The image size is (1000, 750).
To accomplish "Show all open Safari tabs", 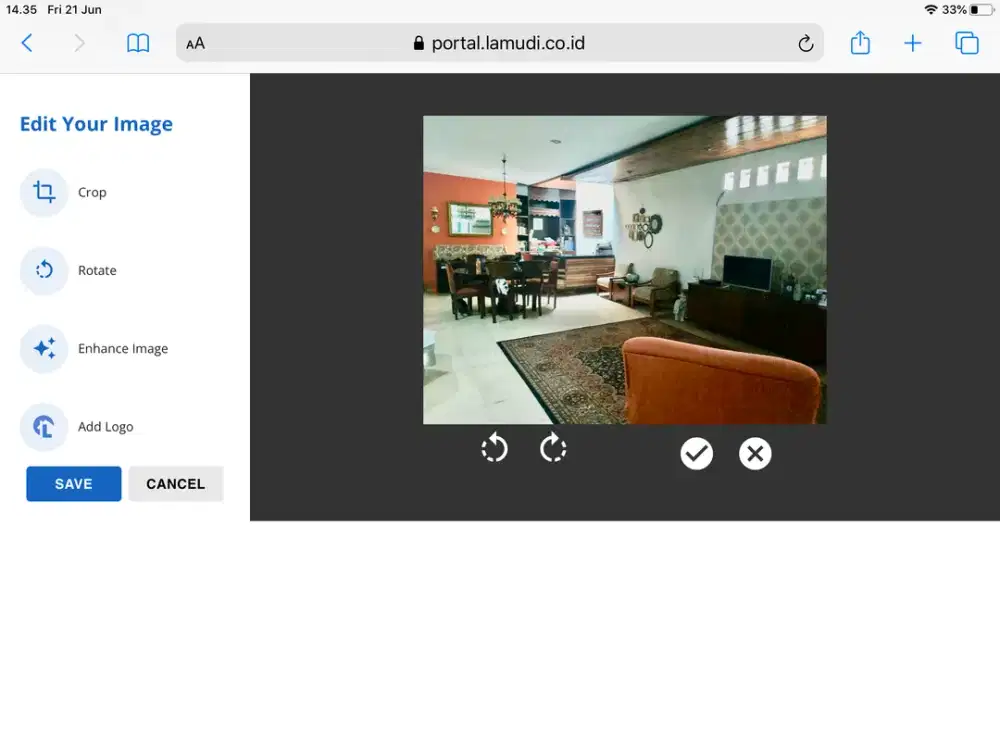I will (966, 43).
